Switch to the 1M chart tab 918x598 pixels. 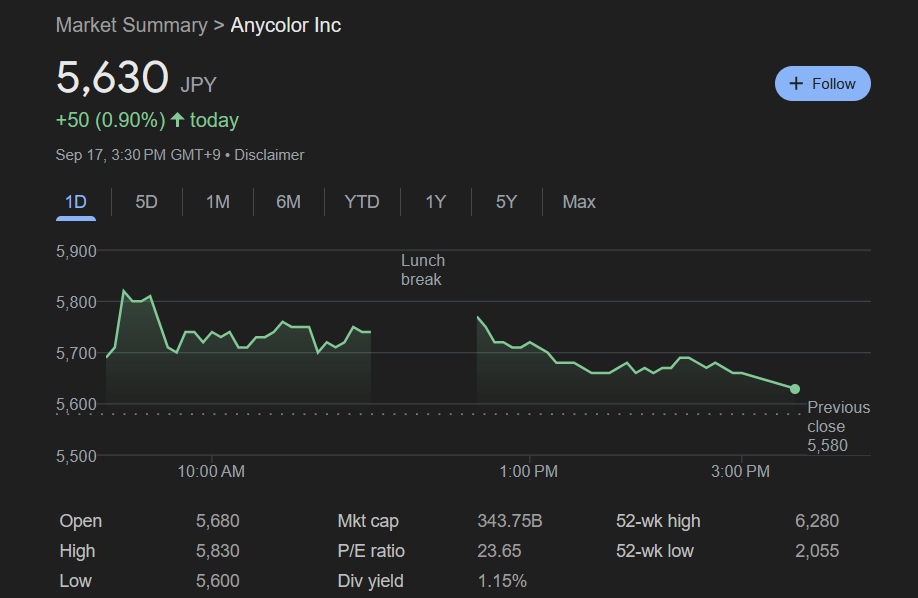(x=218, y=202)
